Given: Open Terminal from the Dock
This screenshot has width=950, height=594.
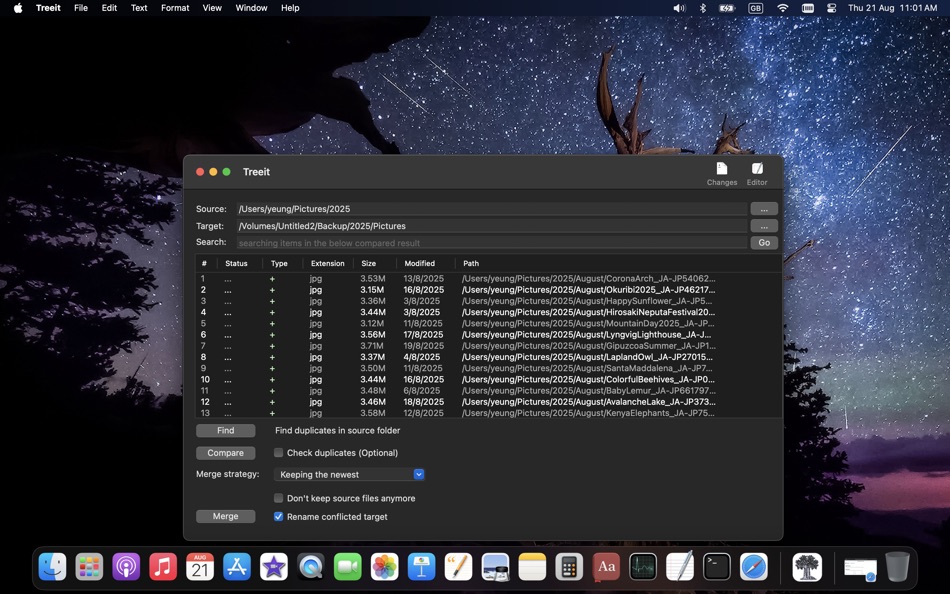Looking at the screenshot, I should click(717, 567).
